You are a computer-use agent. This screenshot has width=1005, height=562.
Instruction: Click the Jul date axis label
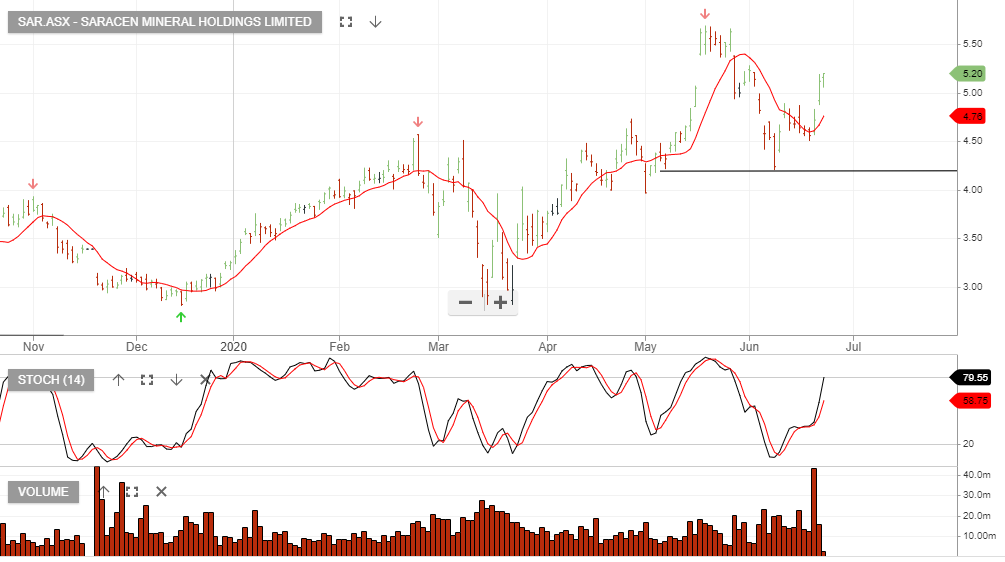[x=853, y=347]
